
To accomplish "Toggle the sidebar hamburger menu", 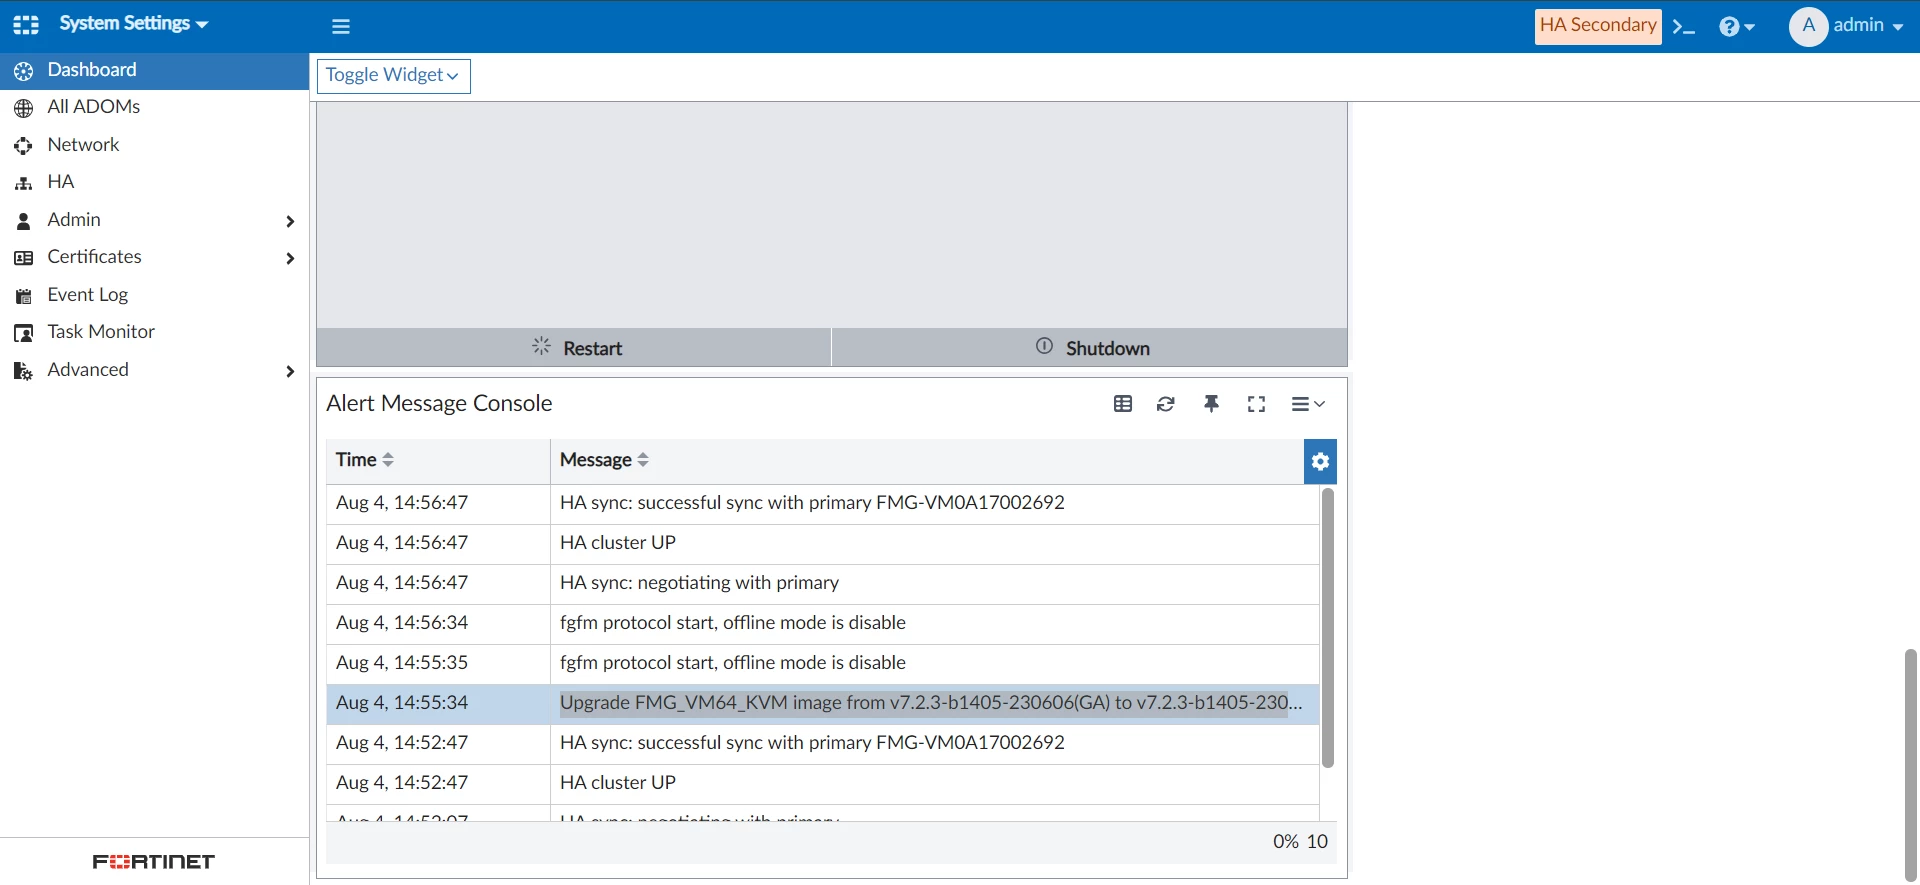I will click(341, 26).
